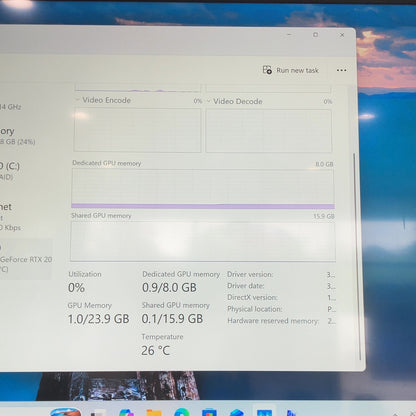Click the 15.9 GB graph maximum label
Image resolution: width=416 pixels, height=416 pixels.
click(324, 216)
